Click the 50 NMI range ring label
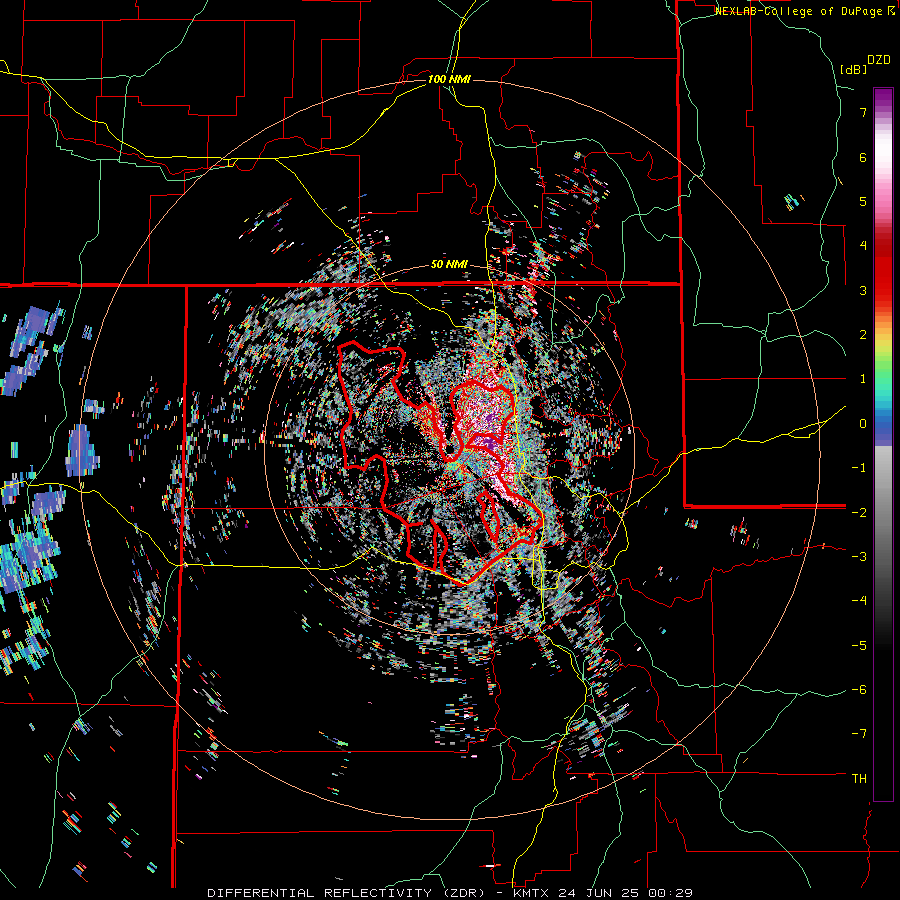This screenshot has height=900, width=900. pos(449,265)
